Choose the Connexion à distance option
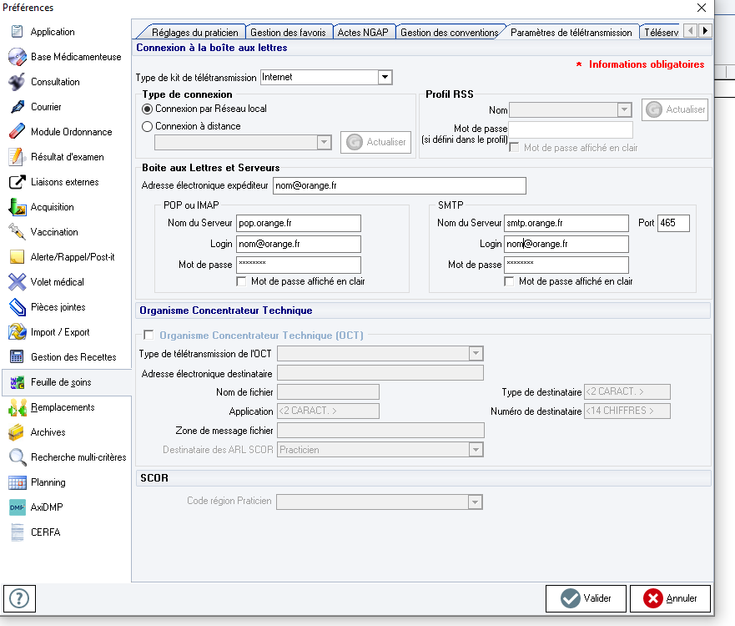This screenshot has width=735, height=626. tap(148, 126)
